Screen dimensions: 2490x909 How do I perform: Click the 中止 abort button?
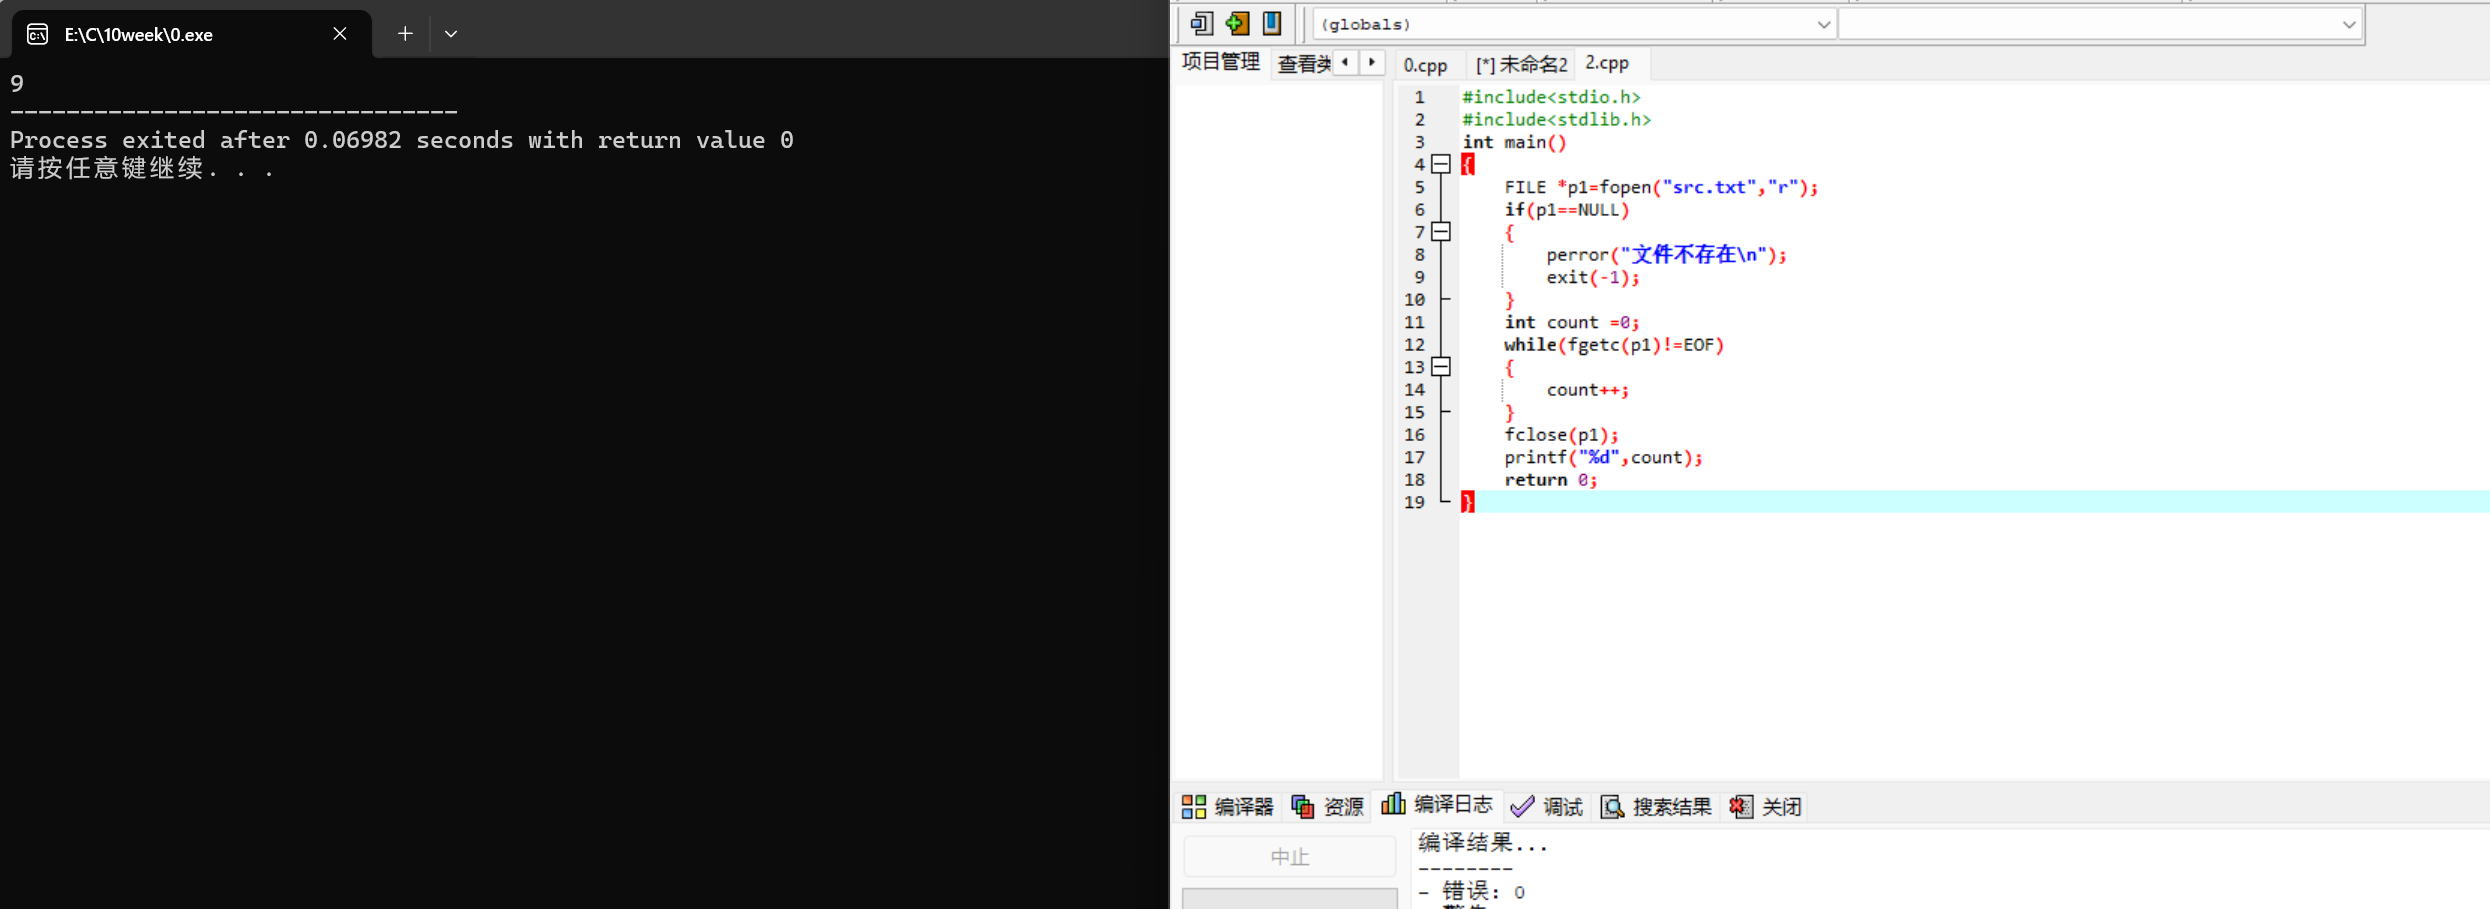pyautogui.click(x=1290, y=857)
